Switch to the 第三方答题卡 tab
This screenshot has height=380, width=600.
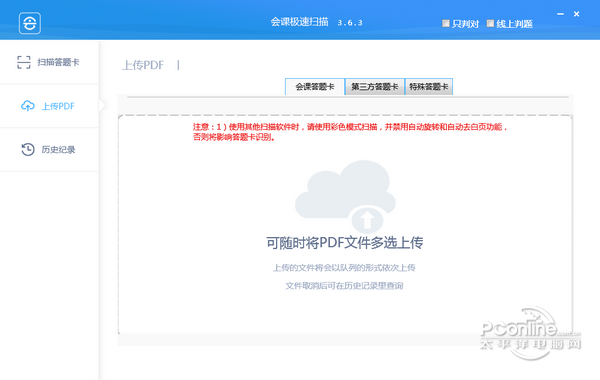point(375,86)
